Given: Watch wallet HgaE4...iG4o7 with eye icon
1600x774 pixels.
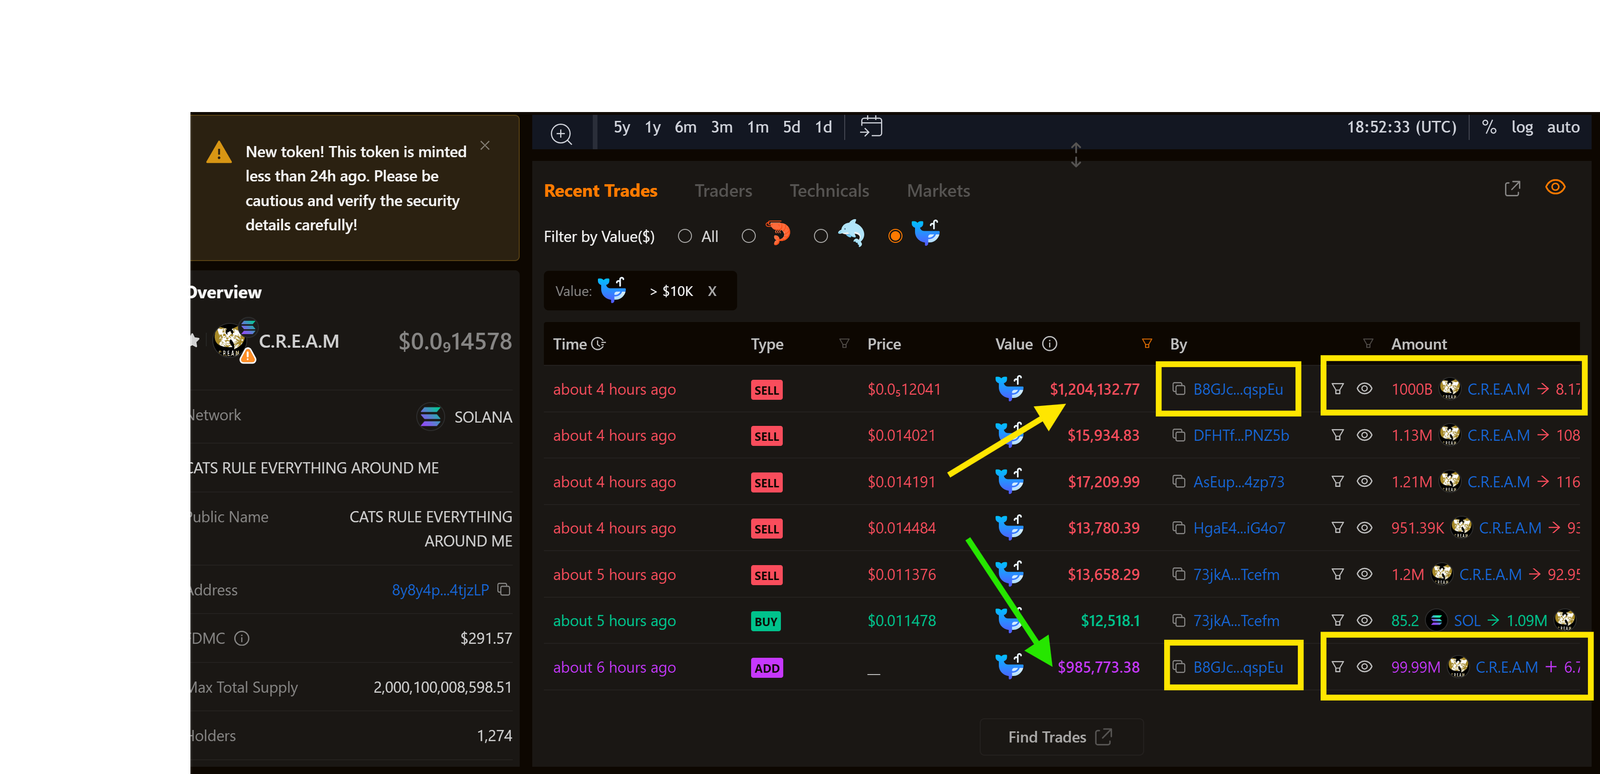Looking at the screenshot, I should (x=1364, y=528).
